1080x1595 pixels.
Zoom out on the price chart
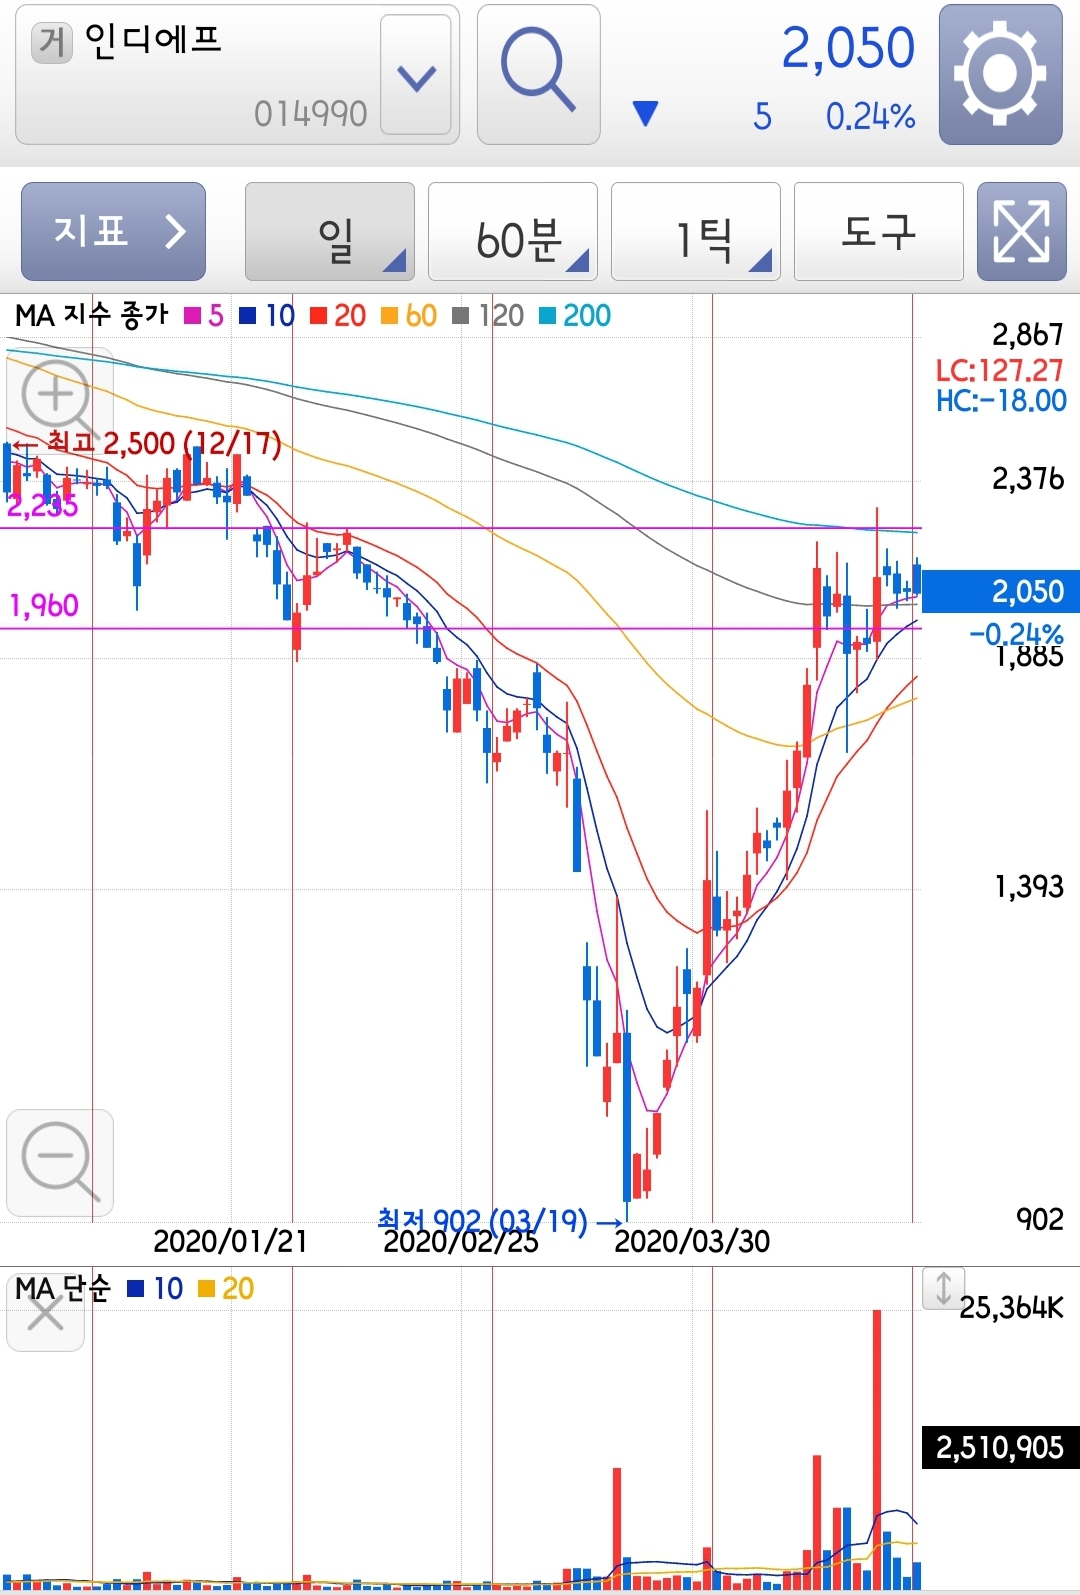click(59, 1162)
